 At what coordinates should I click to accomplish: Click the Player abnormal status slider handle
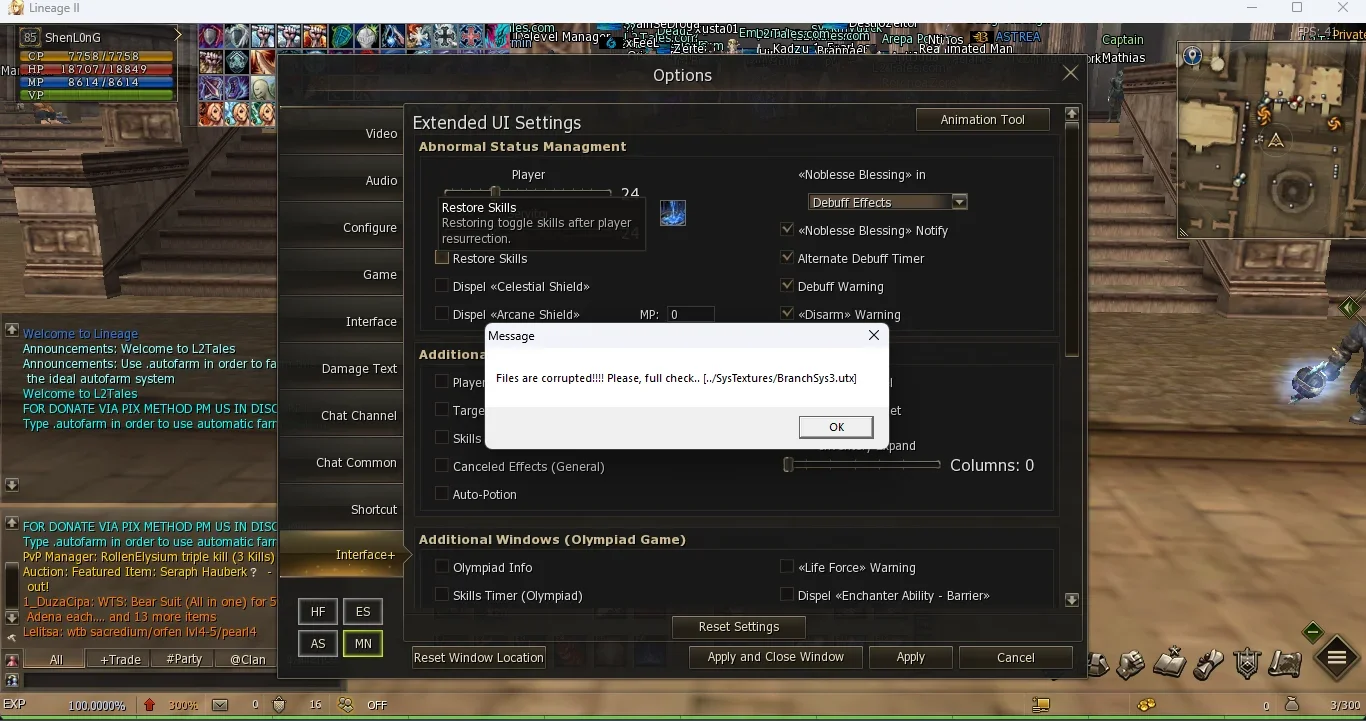click(494, 192)
